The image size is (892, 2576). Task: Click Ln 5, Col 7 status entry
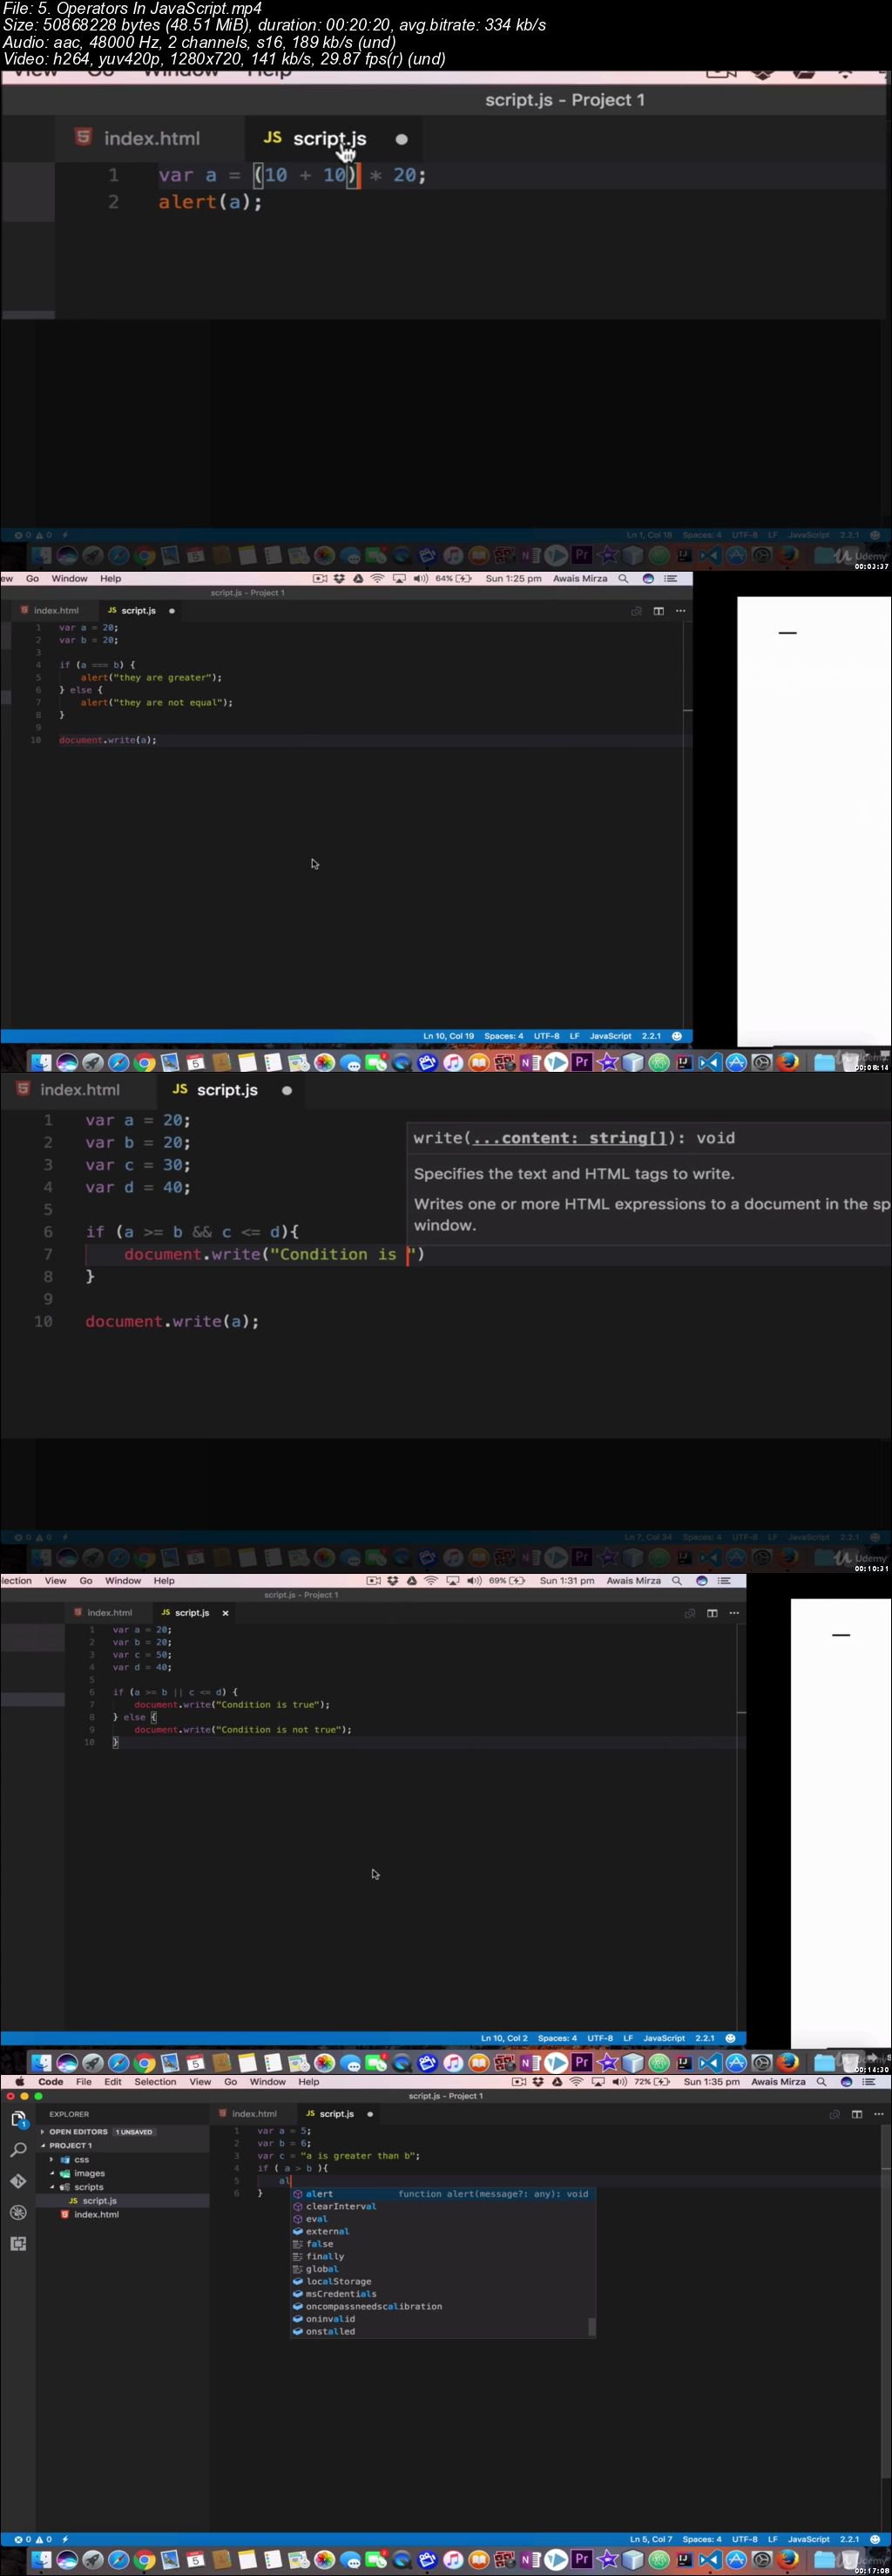coord(651,2539)
